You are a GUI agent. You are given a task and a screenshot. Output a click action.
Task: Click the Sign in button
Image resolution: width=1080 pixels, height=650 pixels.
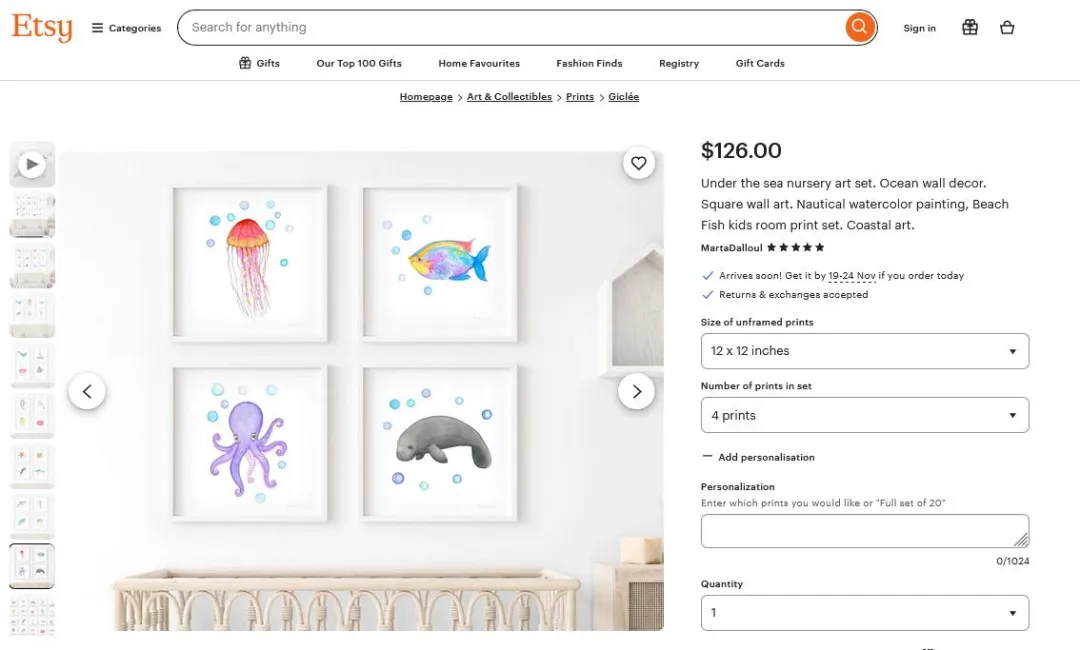coord(919,28)
